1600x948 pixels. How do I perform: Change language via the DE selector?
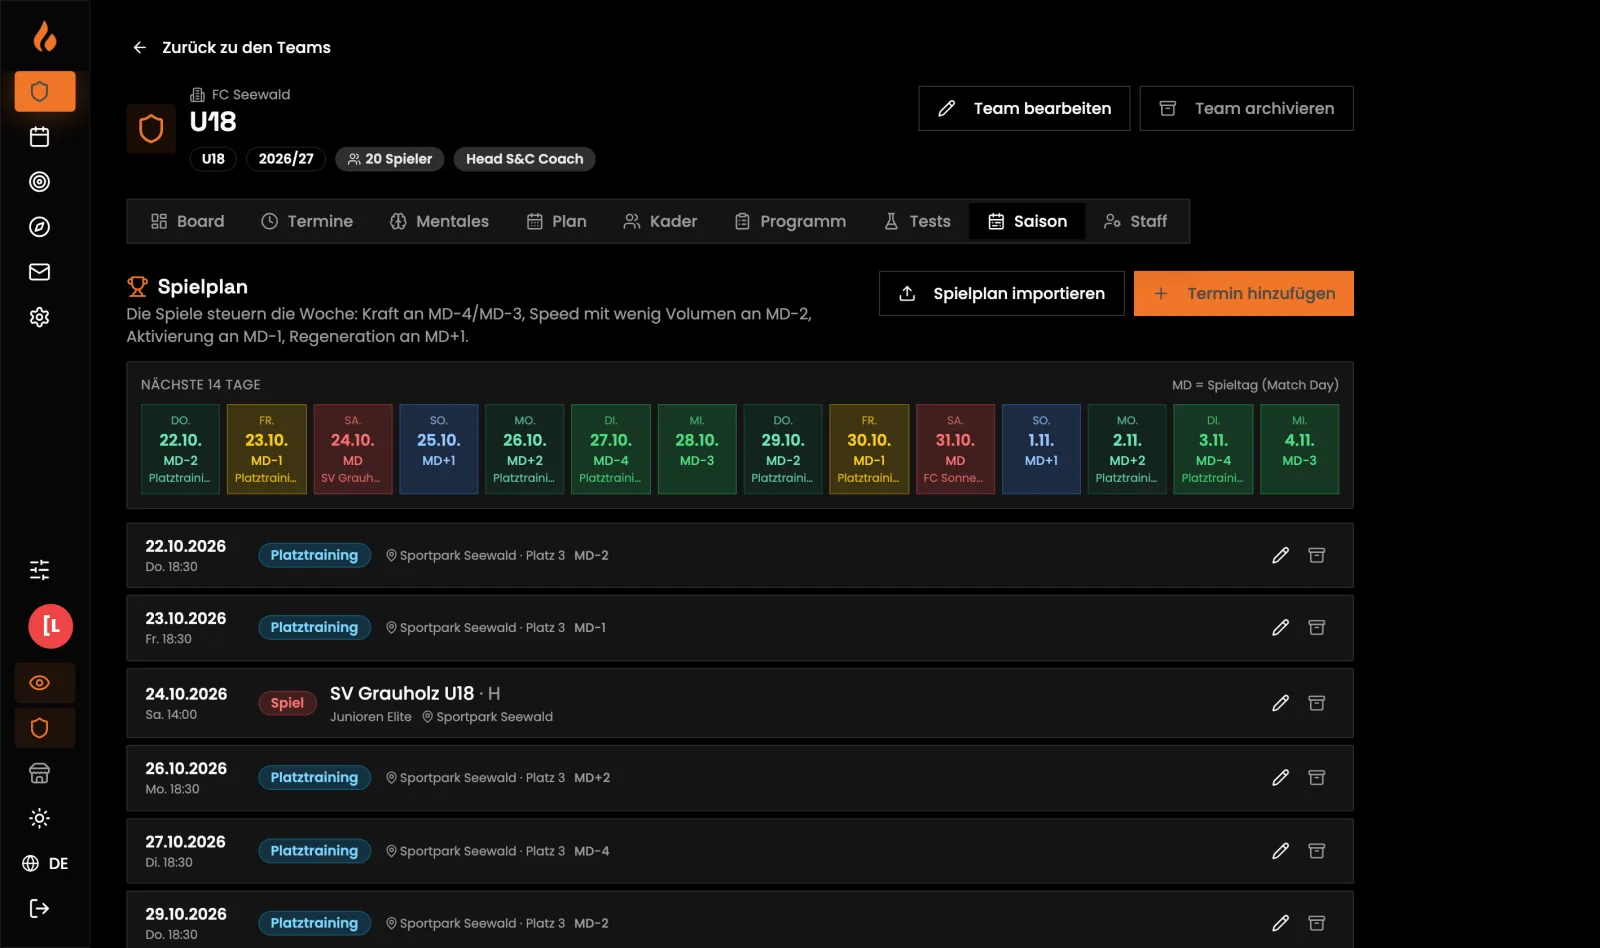coord(45,863)
